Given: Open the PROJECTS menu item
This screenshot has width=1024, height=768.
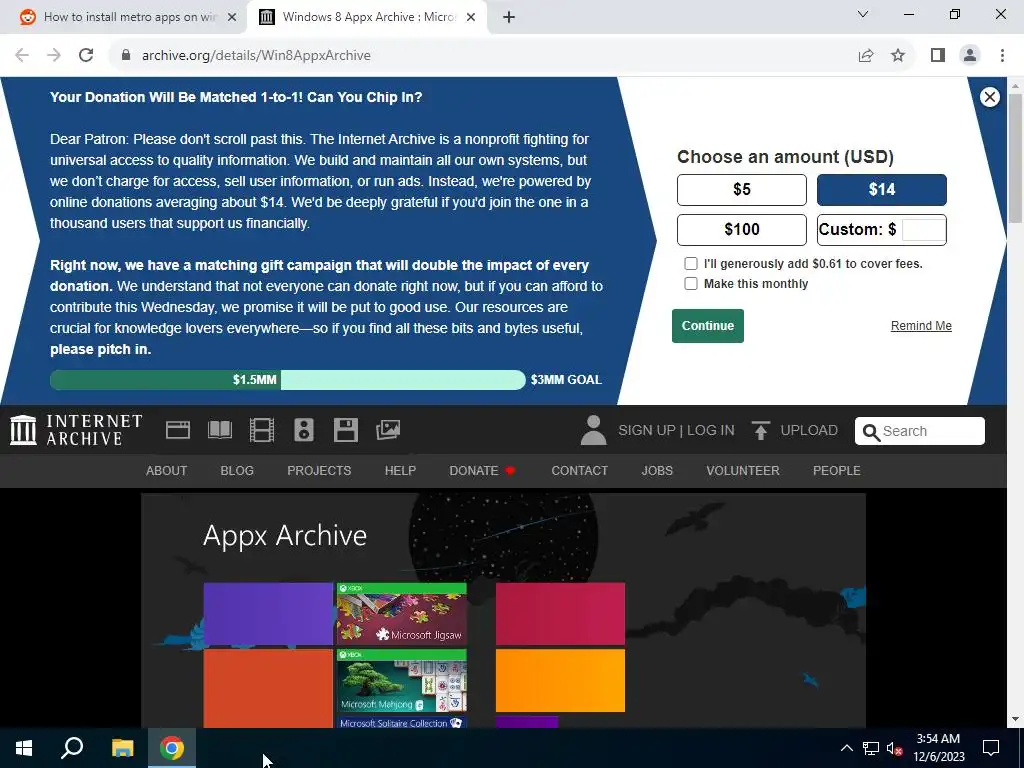Looking at the screenshot, I should point(319,471).
